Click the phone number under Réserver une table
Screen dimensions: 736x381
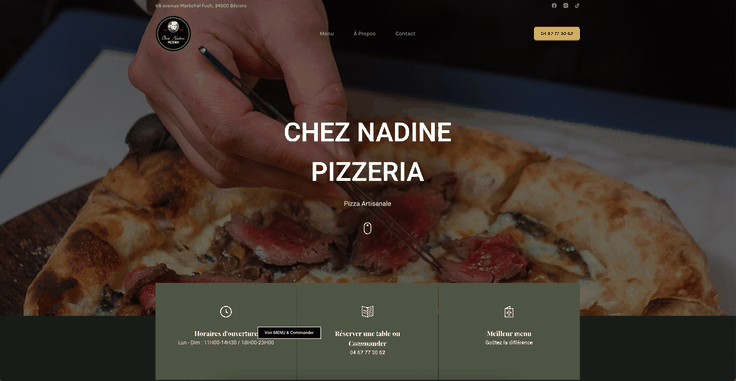click(368, 352)
